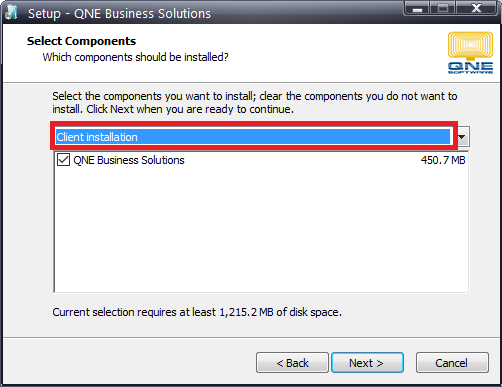Click the yellow QNE Software logo
502x387 pixels.
pos(470,53)
